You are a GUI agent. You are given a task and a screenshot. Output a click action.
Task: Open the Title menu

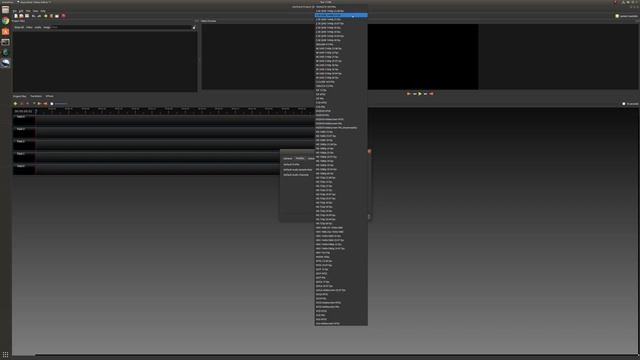pos(28,11)
